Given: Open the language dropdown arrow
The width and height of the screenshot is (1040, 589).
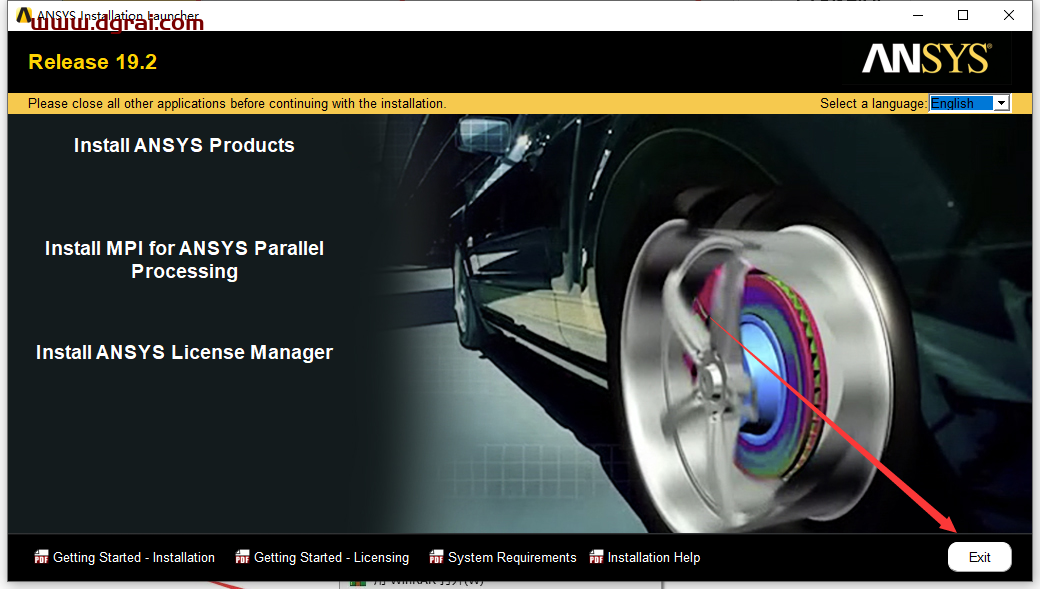Looking at the screenshot, I should click(x=1002, y=103).
